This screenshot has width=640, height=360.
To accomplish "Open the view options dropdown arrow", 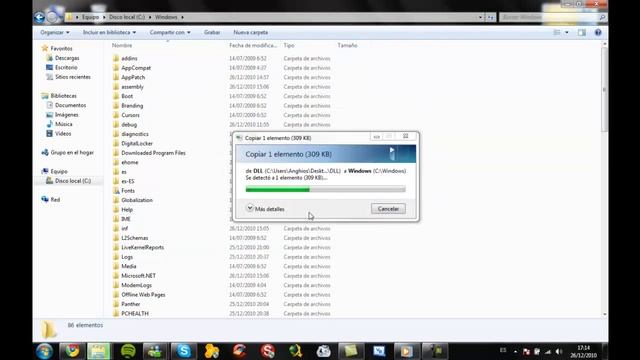I will pyautogui.click(x=567, y=32).
